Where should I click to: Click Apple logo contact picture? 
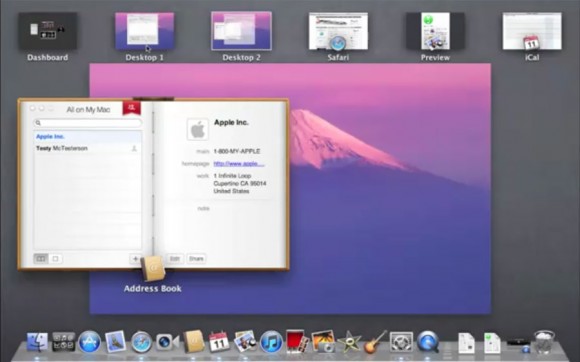[x=198, y=129]
